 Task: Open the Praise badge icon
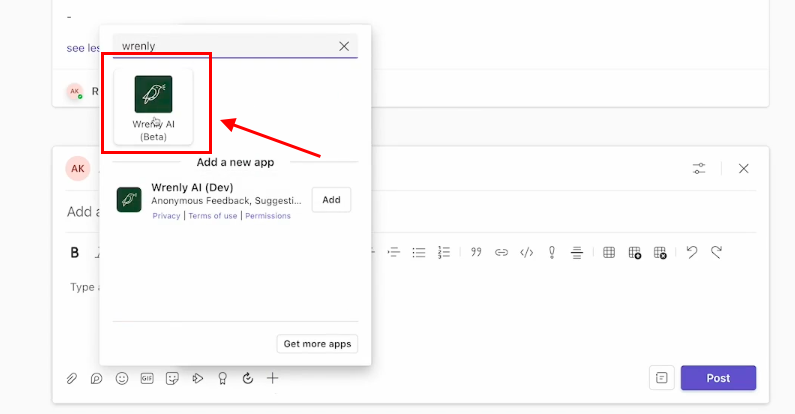222,379
